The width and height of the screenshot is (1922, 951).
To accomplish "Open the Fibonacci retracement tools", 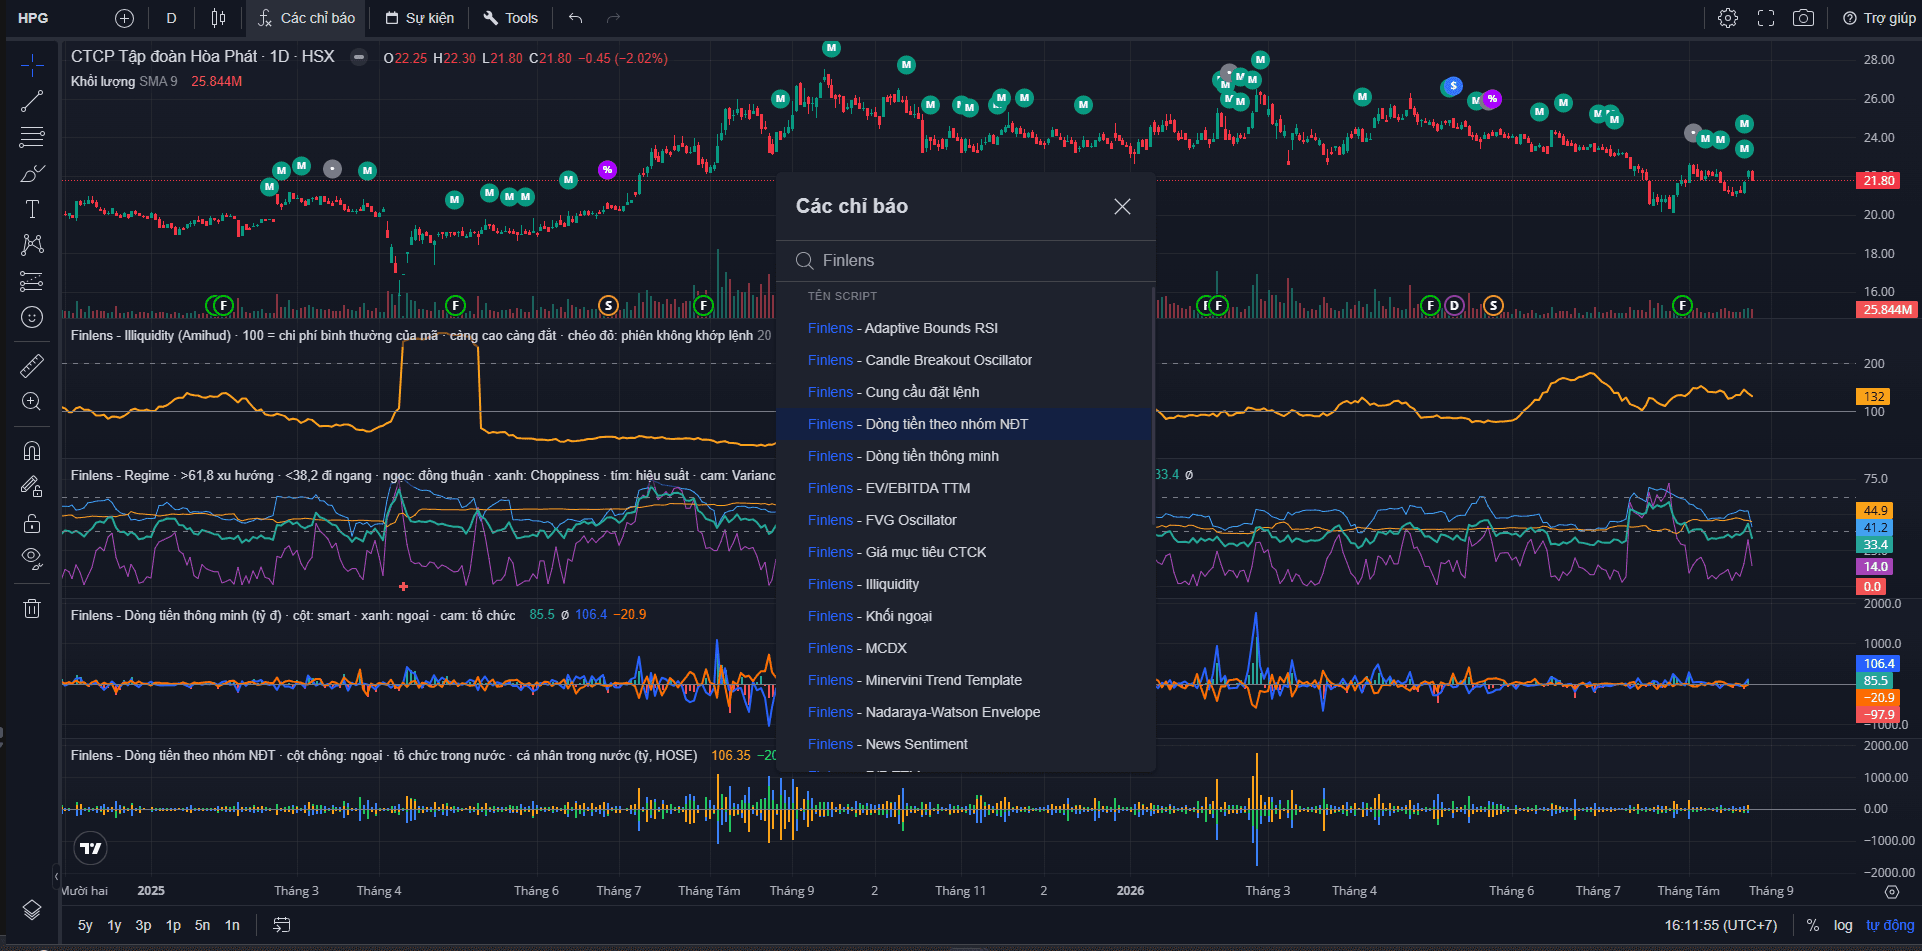I will 32,137.
